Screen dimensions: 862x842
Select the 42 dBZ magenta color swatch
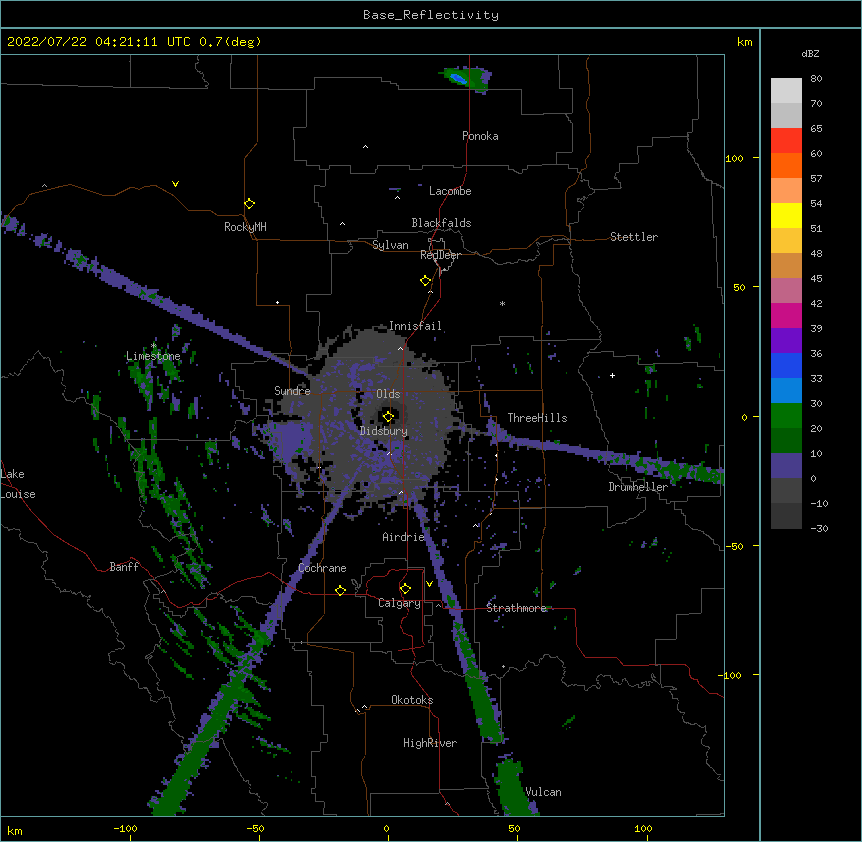(x=786, y=315)
